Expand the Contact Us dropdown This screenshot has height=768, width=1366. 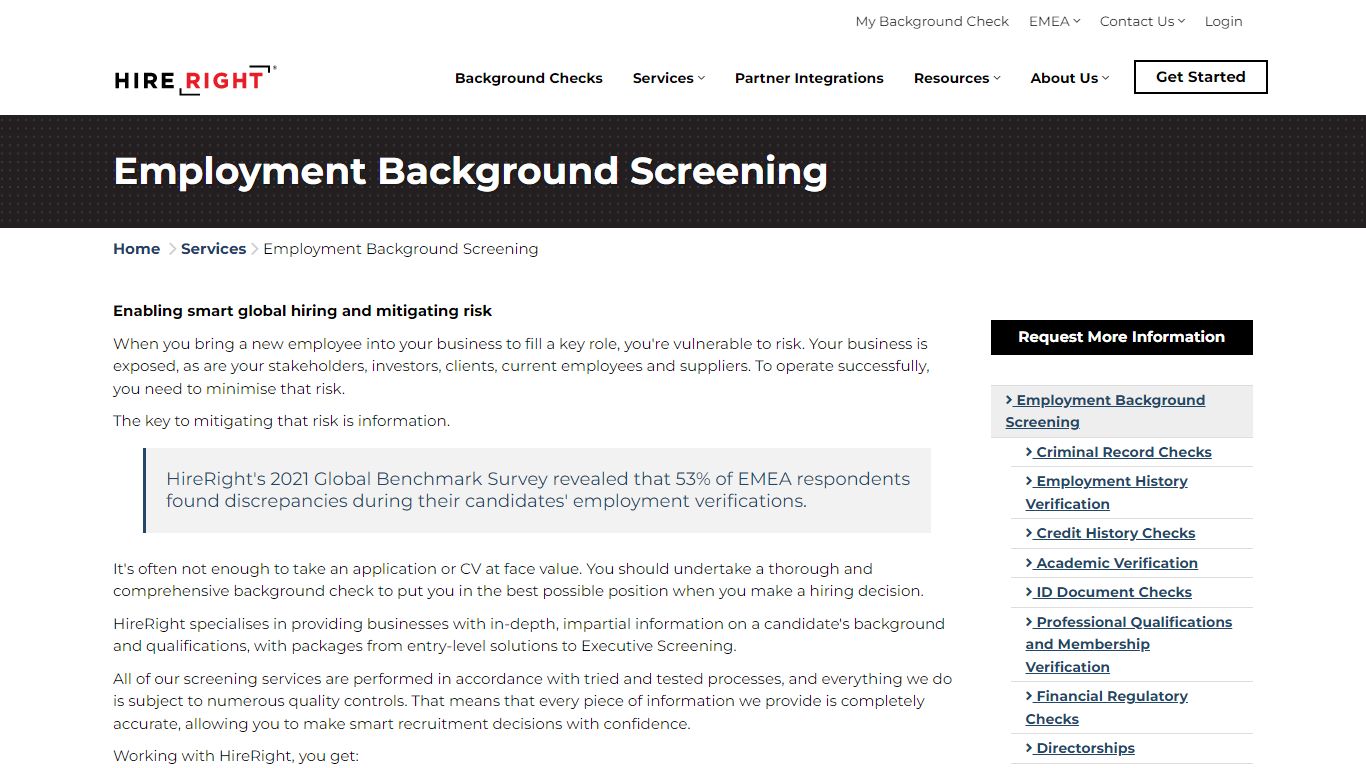click(x=1142, y=21)
